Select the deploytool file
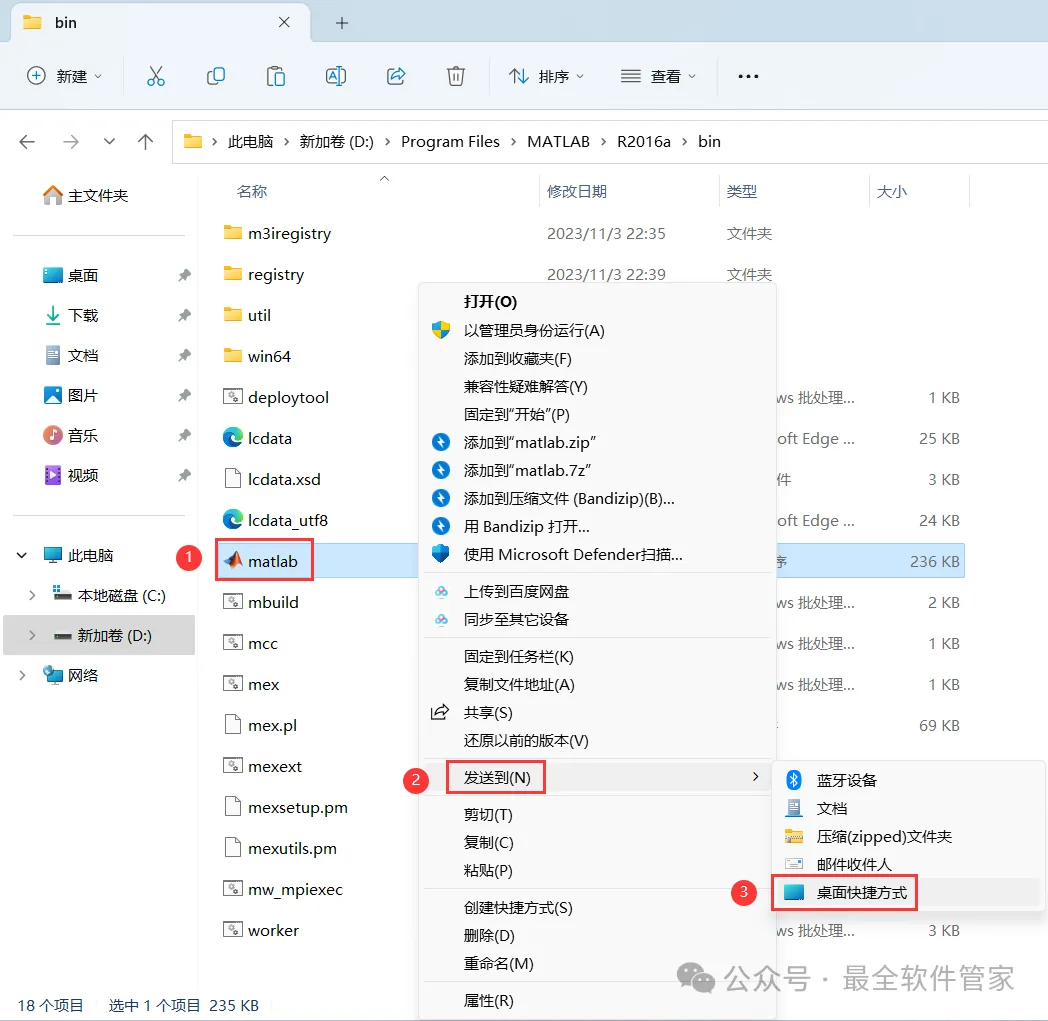Image resolution: width=1048 pixels, height=1021 pixels. point(275,398)
